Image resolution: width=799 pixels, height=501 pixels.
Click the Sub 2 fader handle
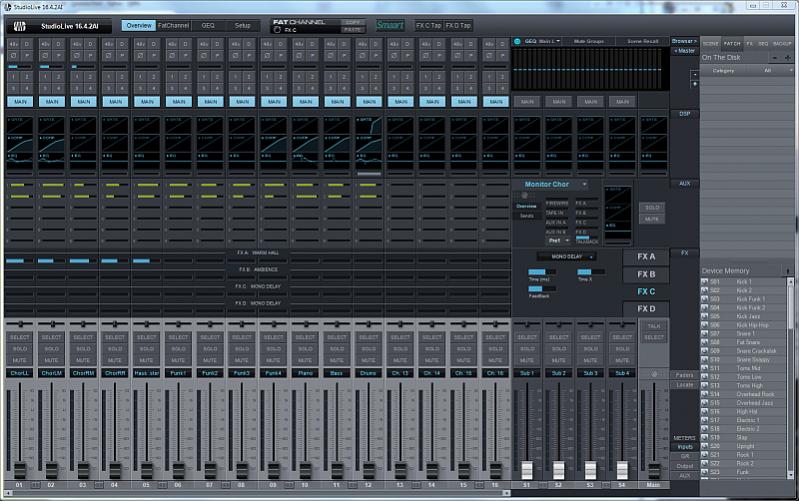pyautogui.click(x=559, y=470)
